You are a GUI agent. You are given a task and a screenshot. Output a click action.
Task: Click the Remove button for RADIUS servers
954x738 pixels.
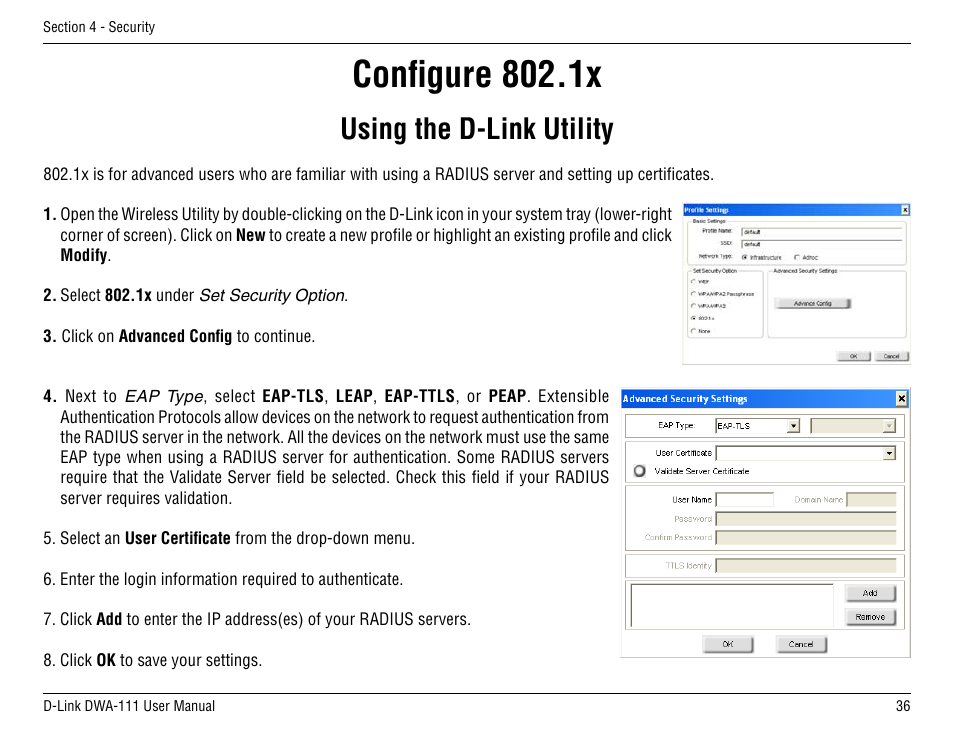(x=870, y=617)
